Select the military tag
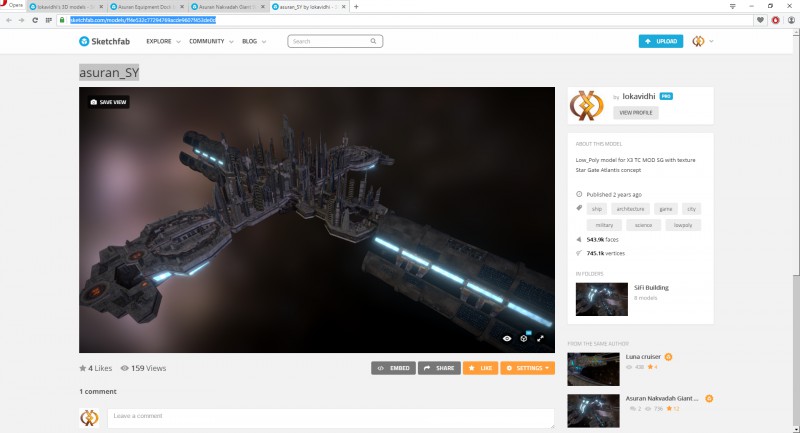 604,225
